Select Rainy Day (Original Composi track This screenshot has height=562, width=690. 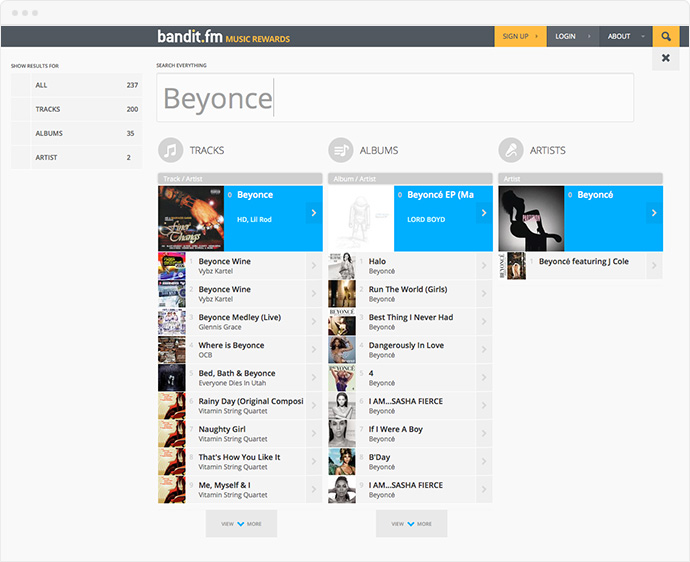point(240,406)
